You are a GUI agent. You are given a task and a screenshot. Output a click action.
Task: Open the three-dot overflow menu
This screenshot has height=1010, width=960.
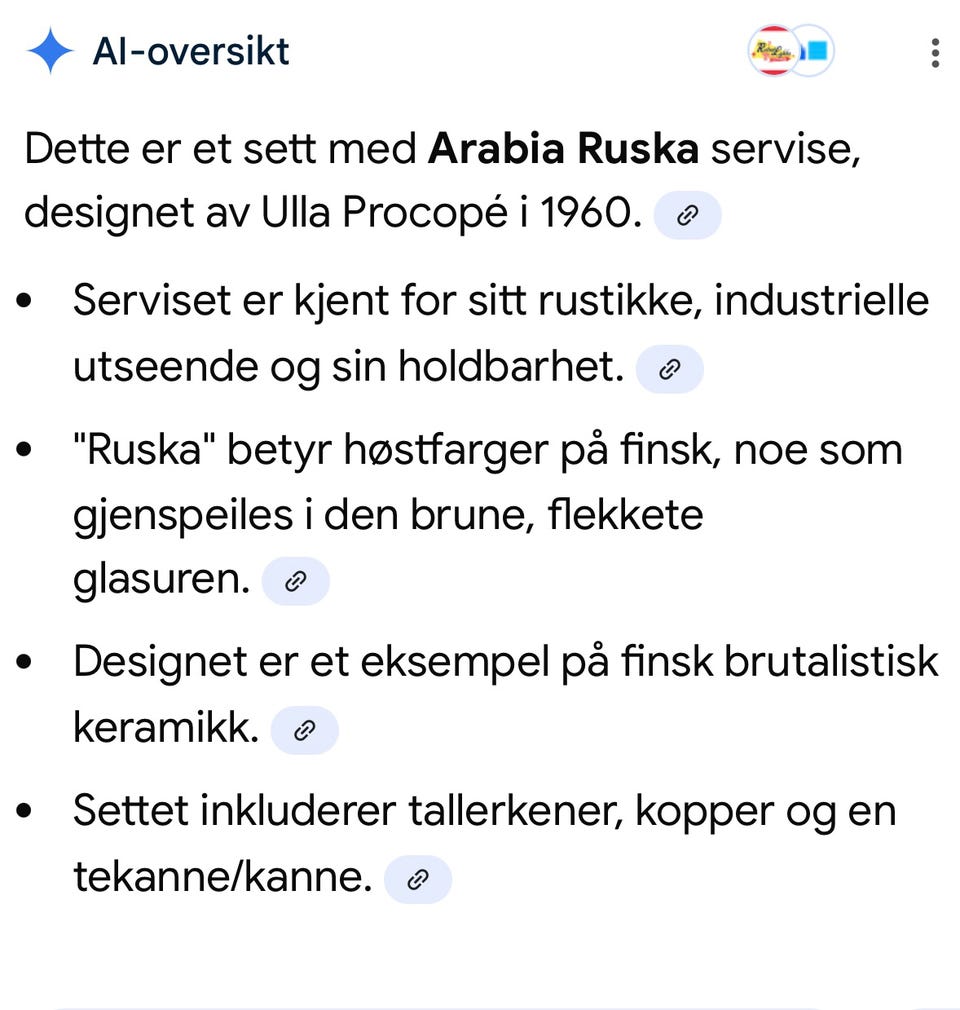[935, 52]
